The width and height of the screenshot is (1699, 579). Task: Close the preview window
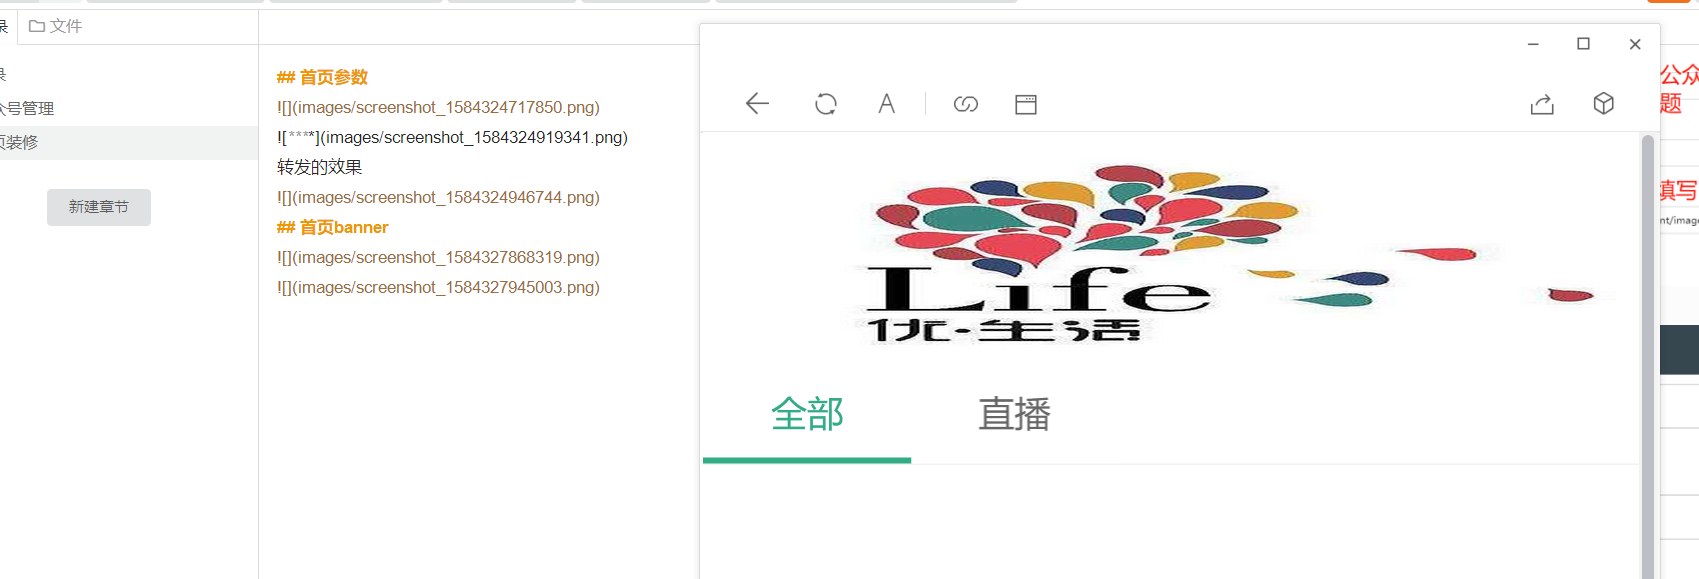[1635, 44]
